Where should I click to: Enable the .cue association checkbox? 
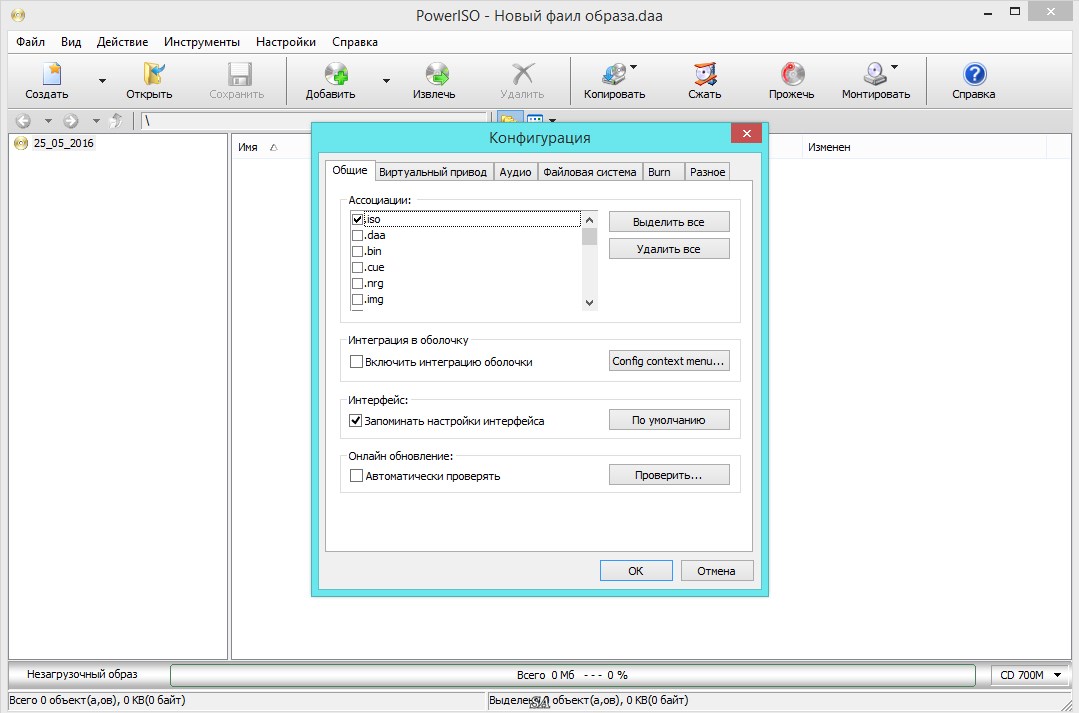[357, 268]
